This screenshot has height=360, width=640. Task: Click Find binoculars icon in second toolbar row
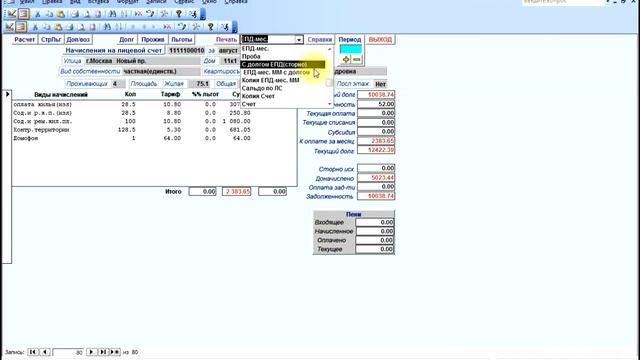(107, 27)
